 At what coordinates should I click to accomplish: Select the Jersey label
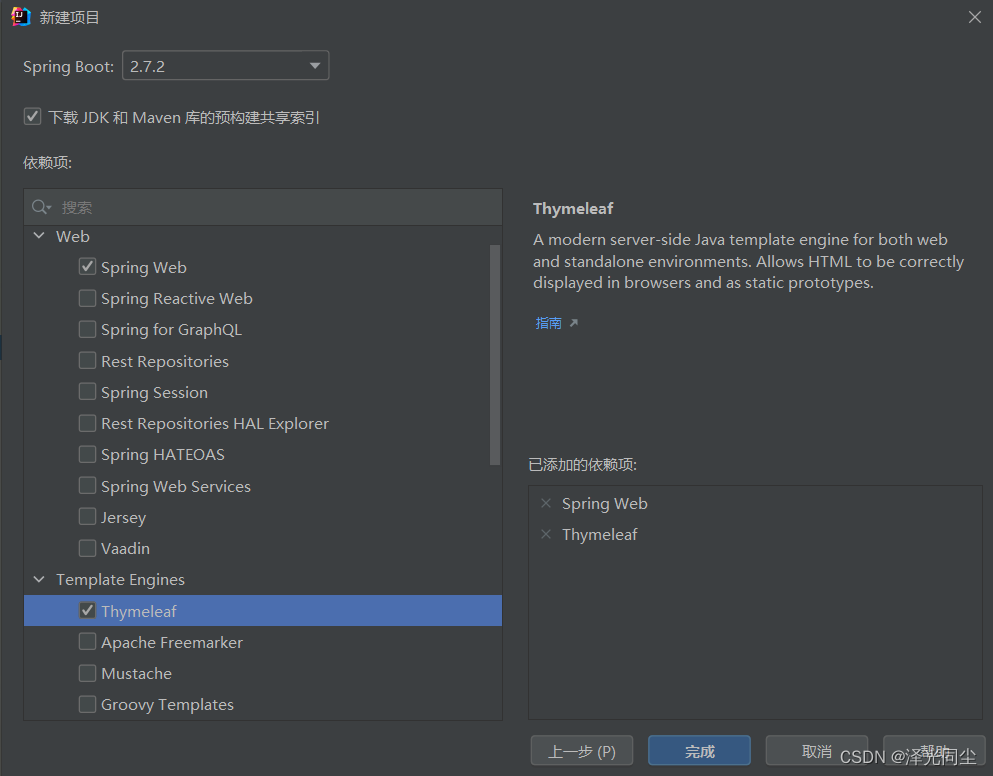[x=123, y=517]
